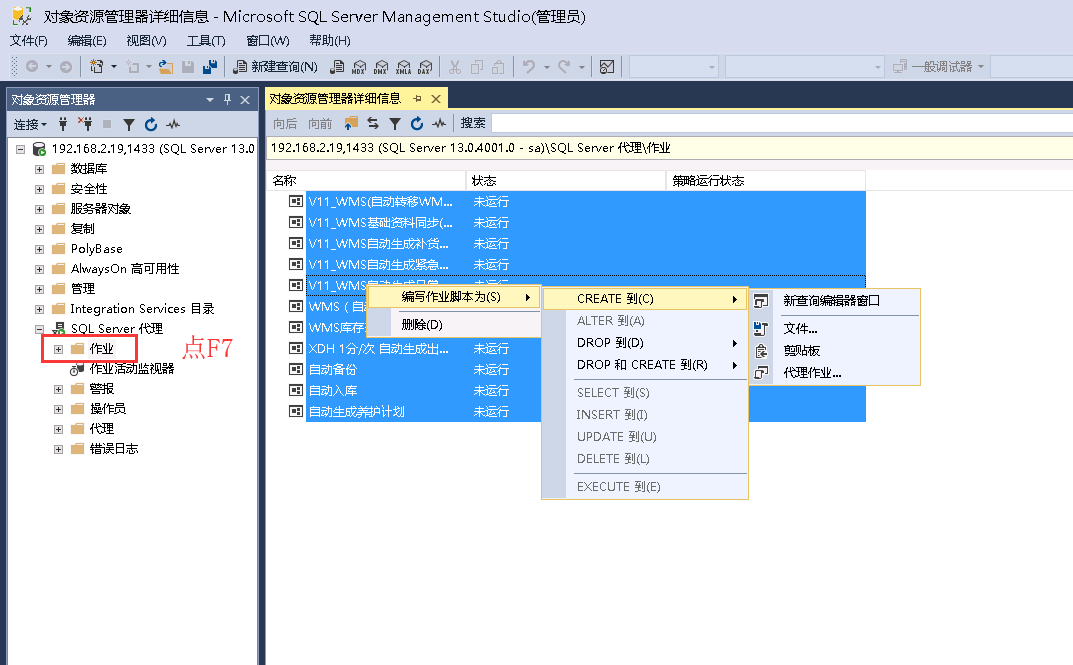
Task: Click the 搜索 input field
Action: tap(781, 123)
